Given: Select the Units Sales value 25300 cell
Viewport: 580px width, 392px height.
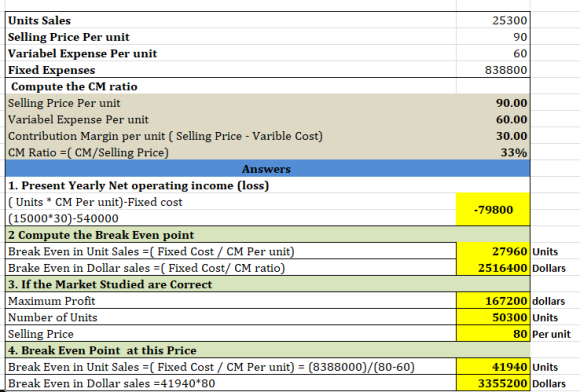Looking at the screenshot, I should tap(493, 20).
